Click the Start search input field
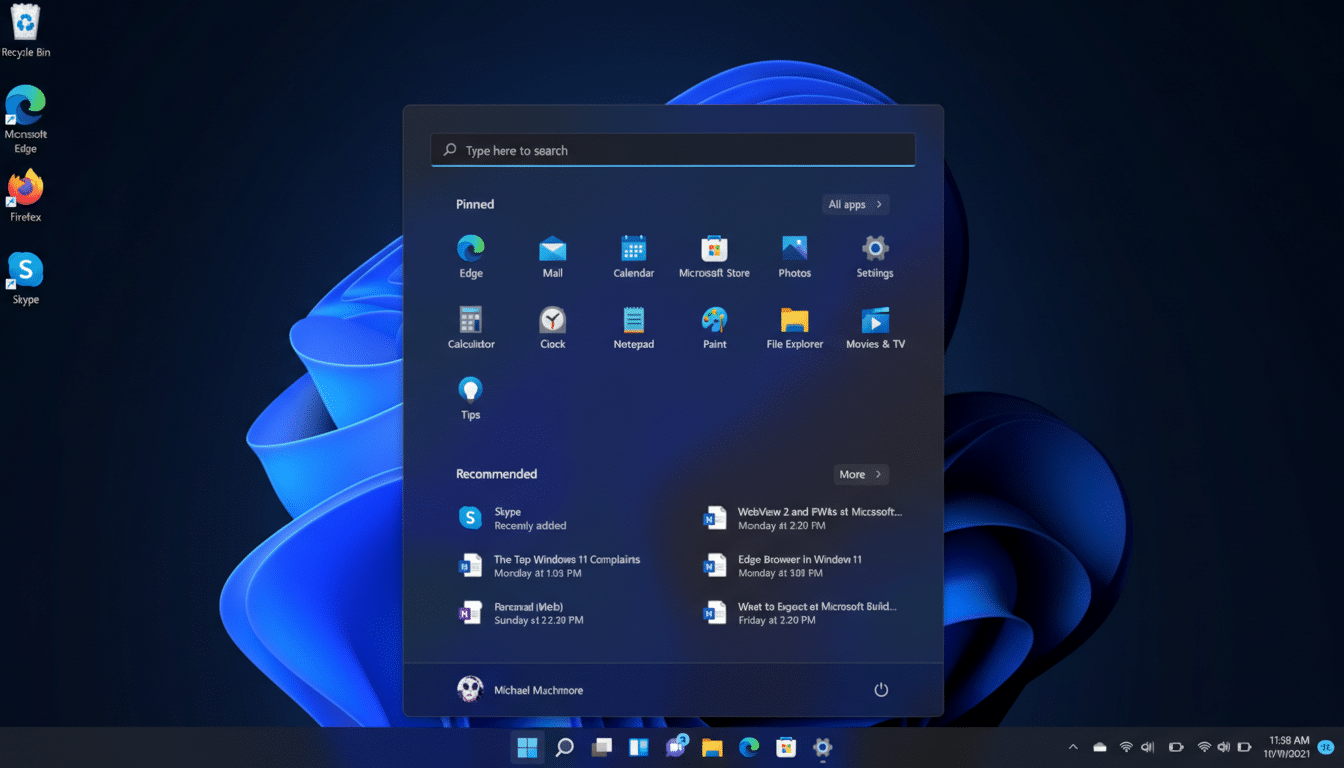 click(672, 149)
